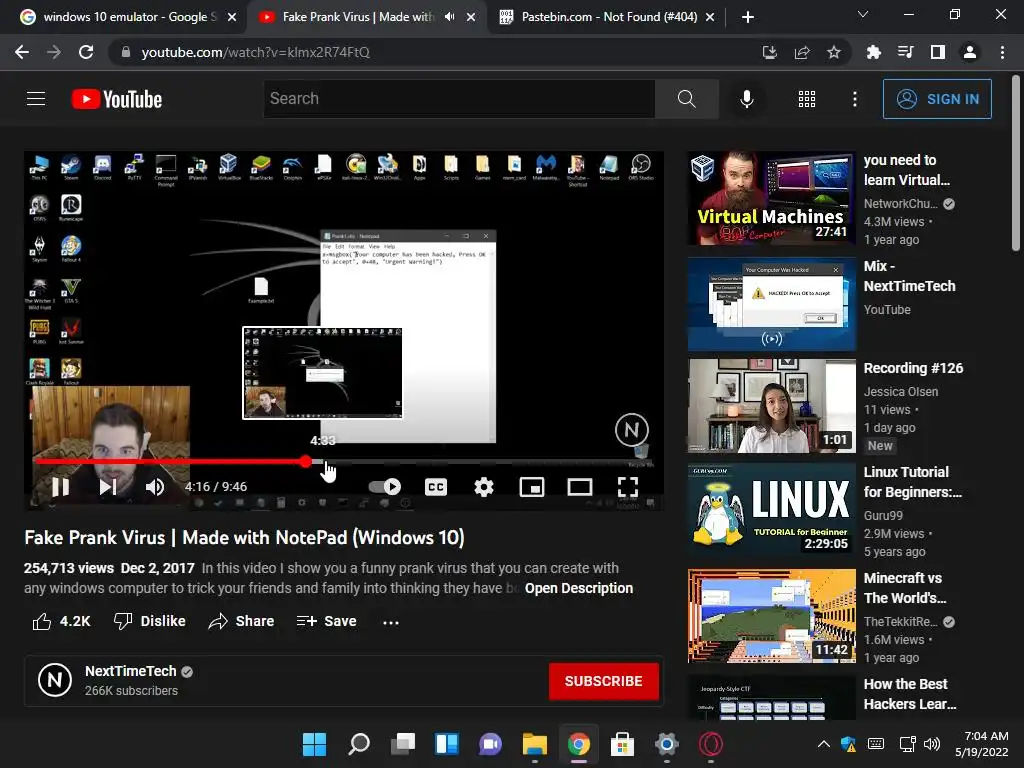Viewport: 1024px width, 768px height.
Task: Open media controls in Chrome toolbar
Action: (905, 52)
